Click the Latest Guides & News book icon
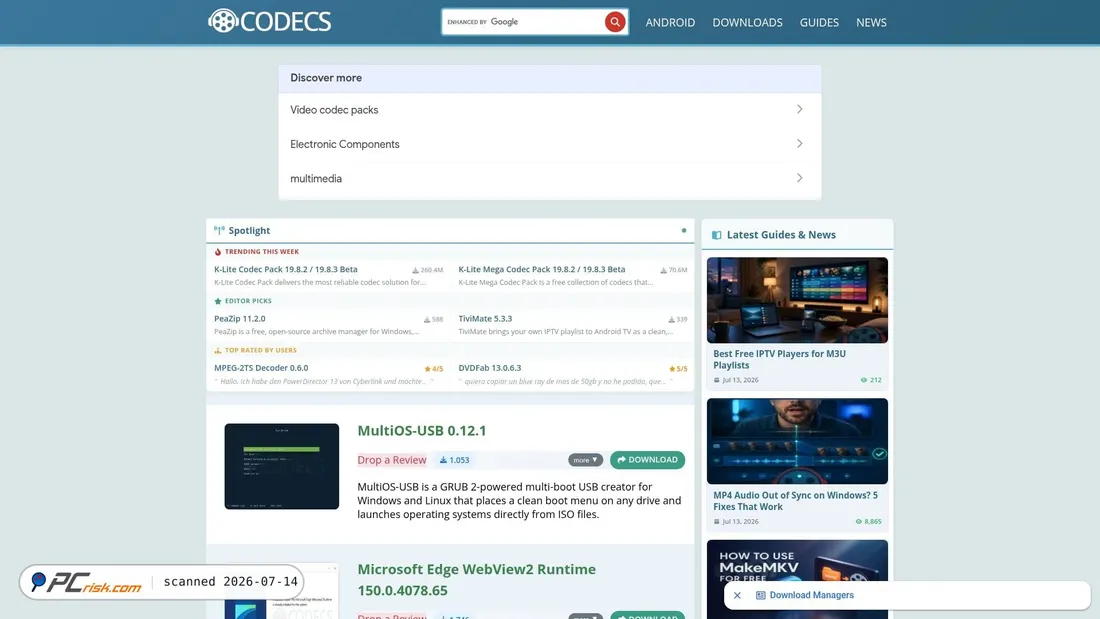This screenshot has width=1100, height=619. (x=716, y=235)
